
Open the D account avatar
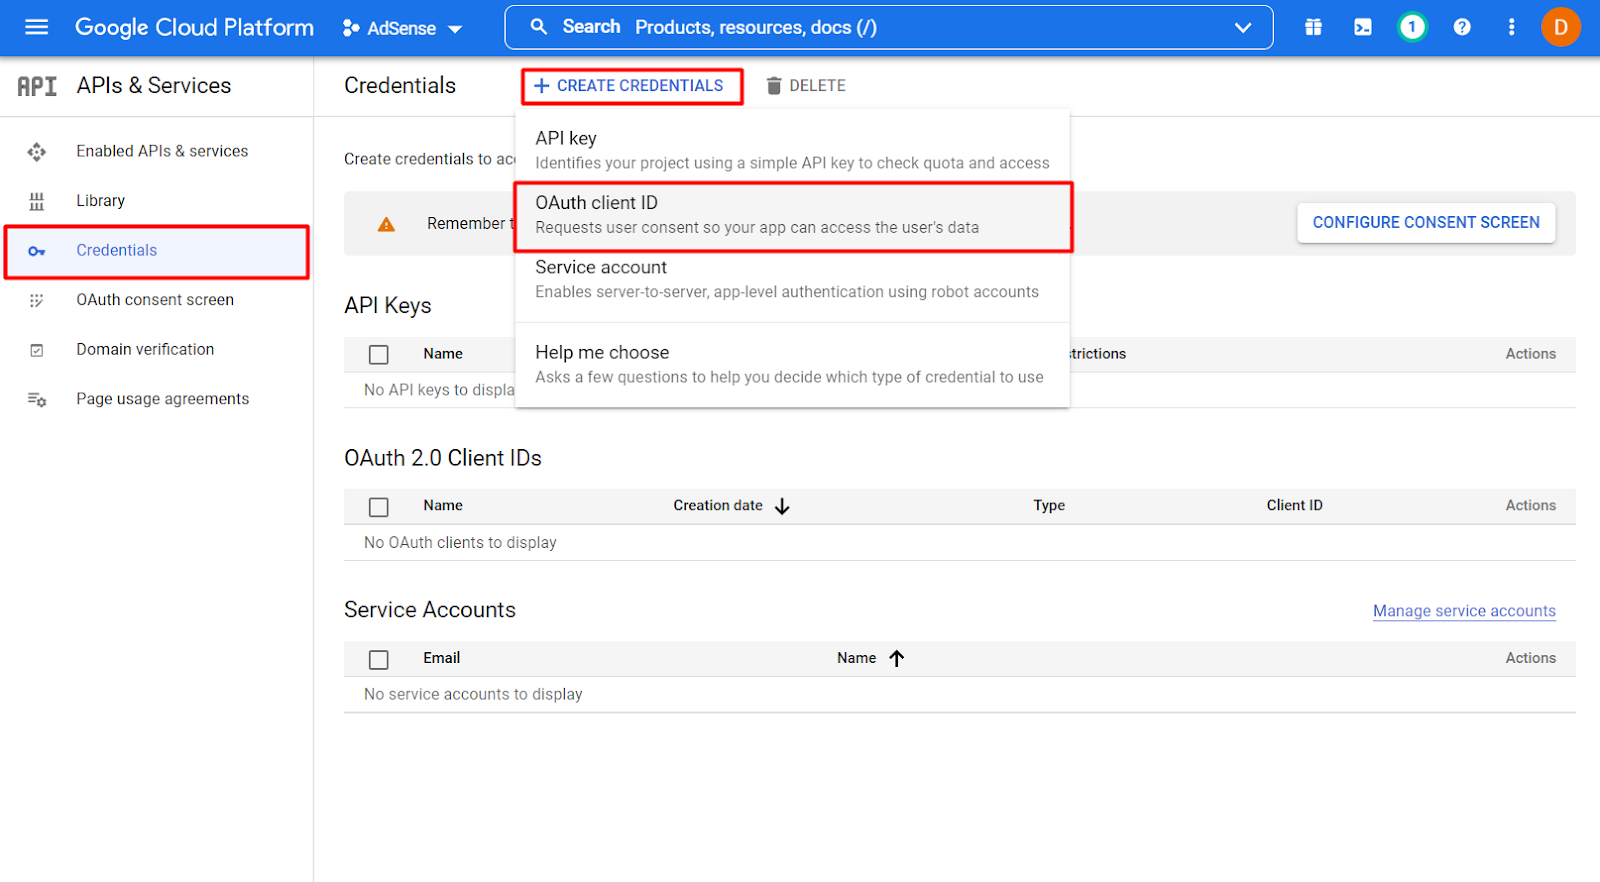coord(1561,27)
